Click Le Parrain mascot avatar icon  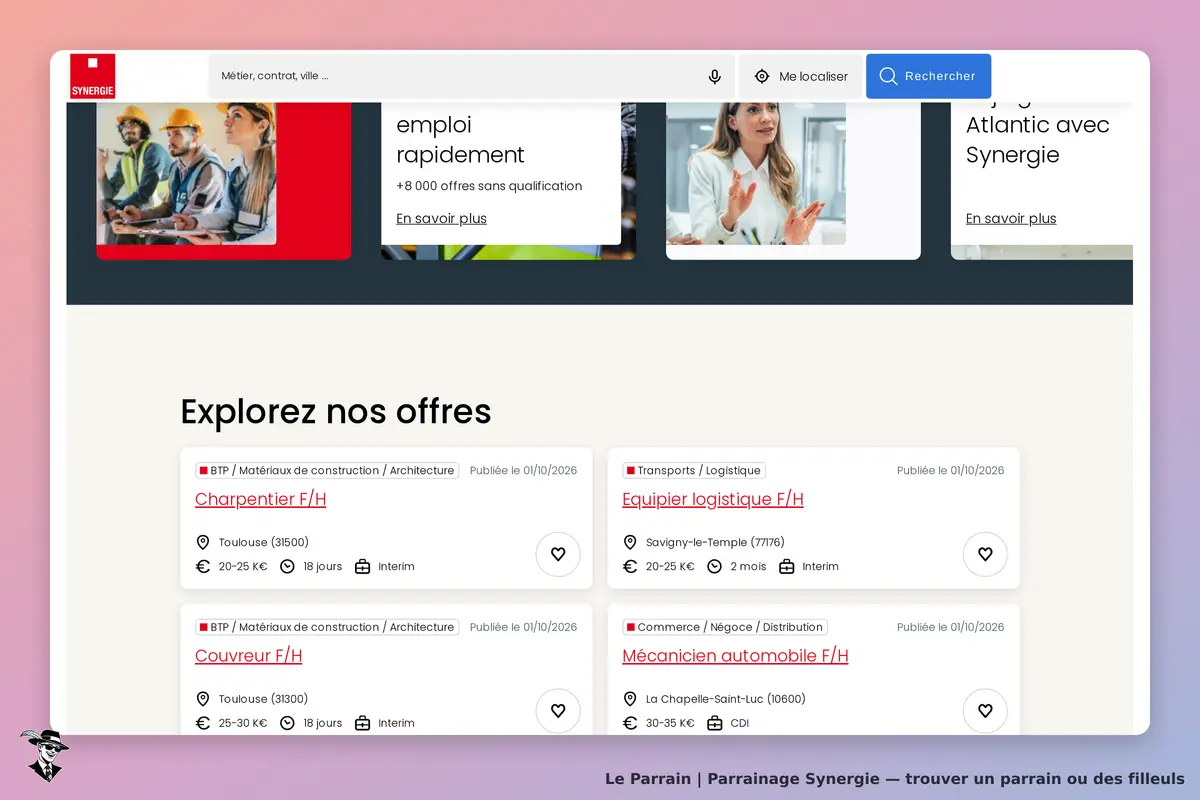pos(44,755)
